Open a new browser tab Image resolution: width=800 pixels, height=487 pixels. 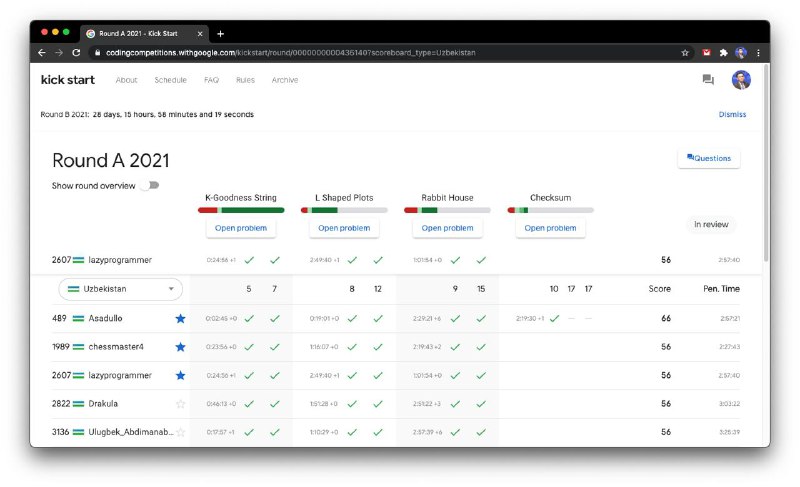[220, 34]
